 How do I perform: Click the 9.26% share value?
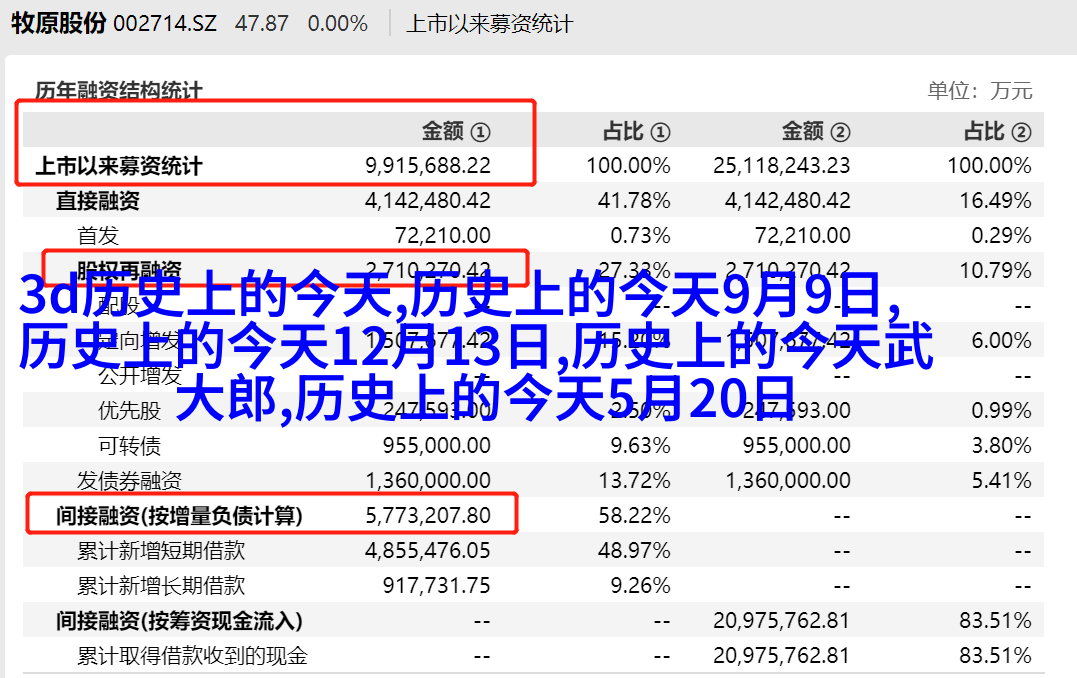[x=640, y=586]
